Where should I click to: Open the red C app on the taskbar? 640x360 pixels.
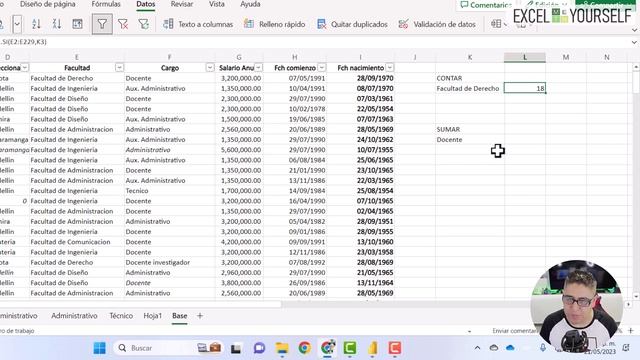(395, 348)
